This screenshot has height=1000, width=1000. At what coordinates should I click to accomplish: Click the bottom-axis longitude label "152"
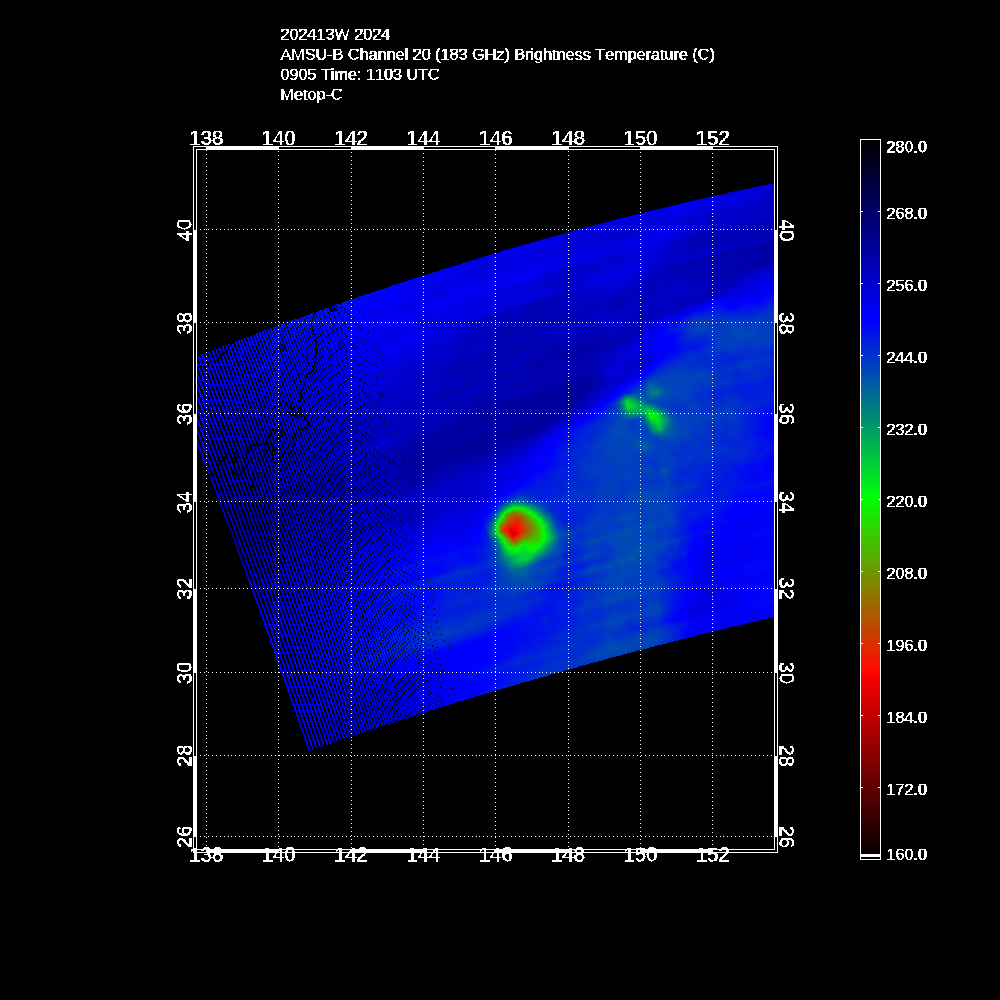(x=712, y=856)
